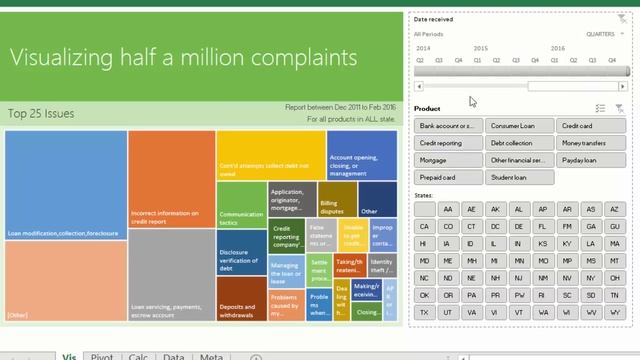The height and width of the screenshot is (360, 640).
Task: Select state AZ in States slicer
Action: tap(615, 209)
